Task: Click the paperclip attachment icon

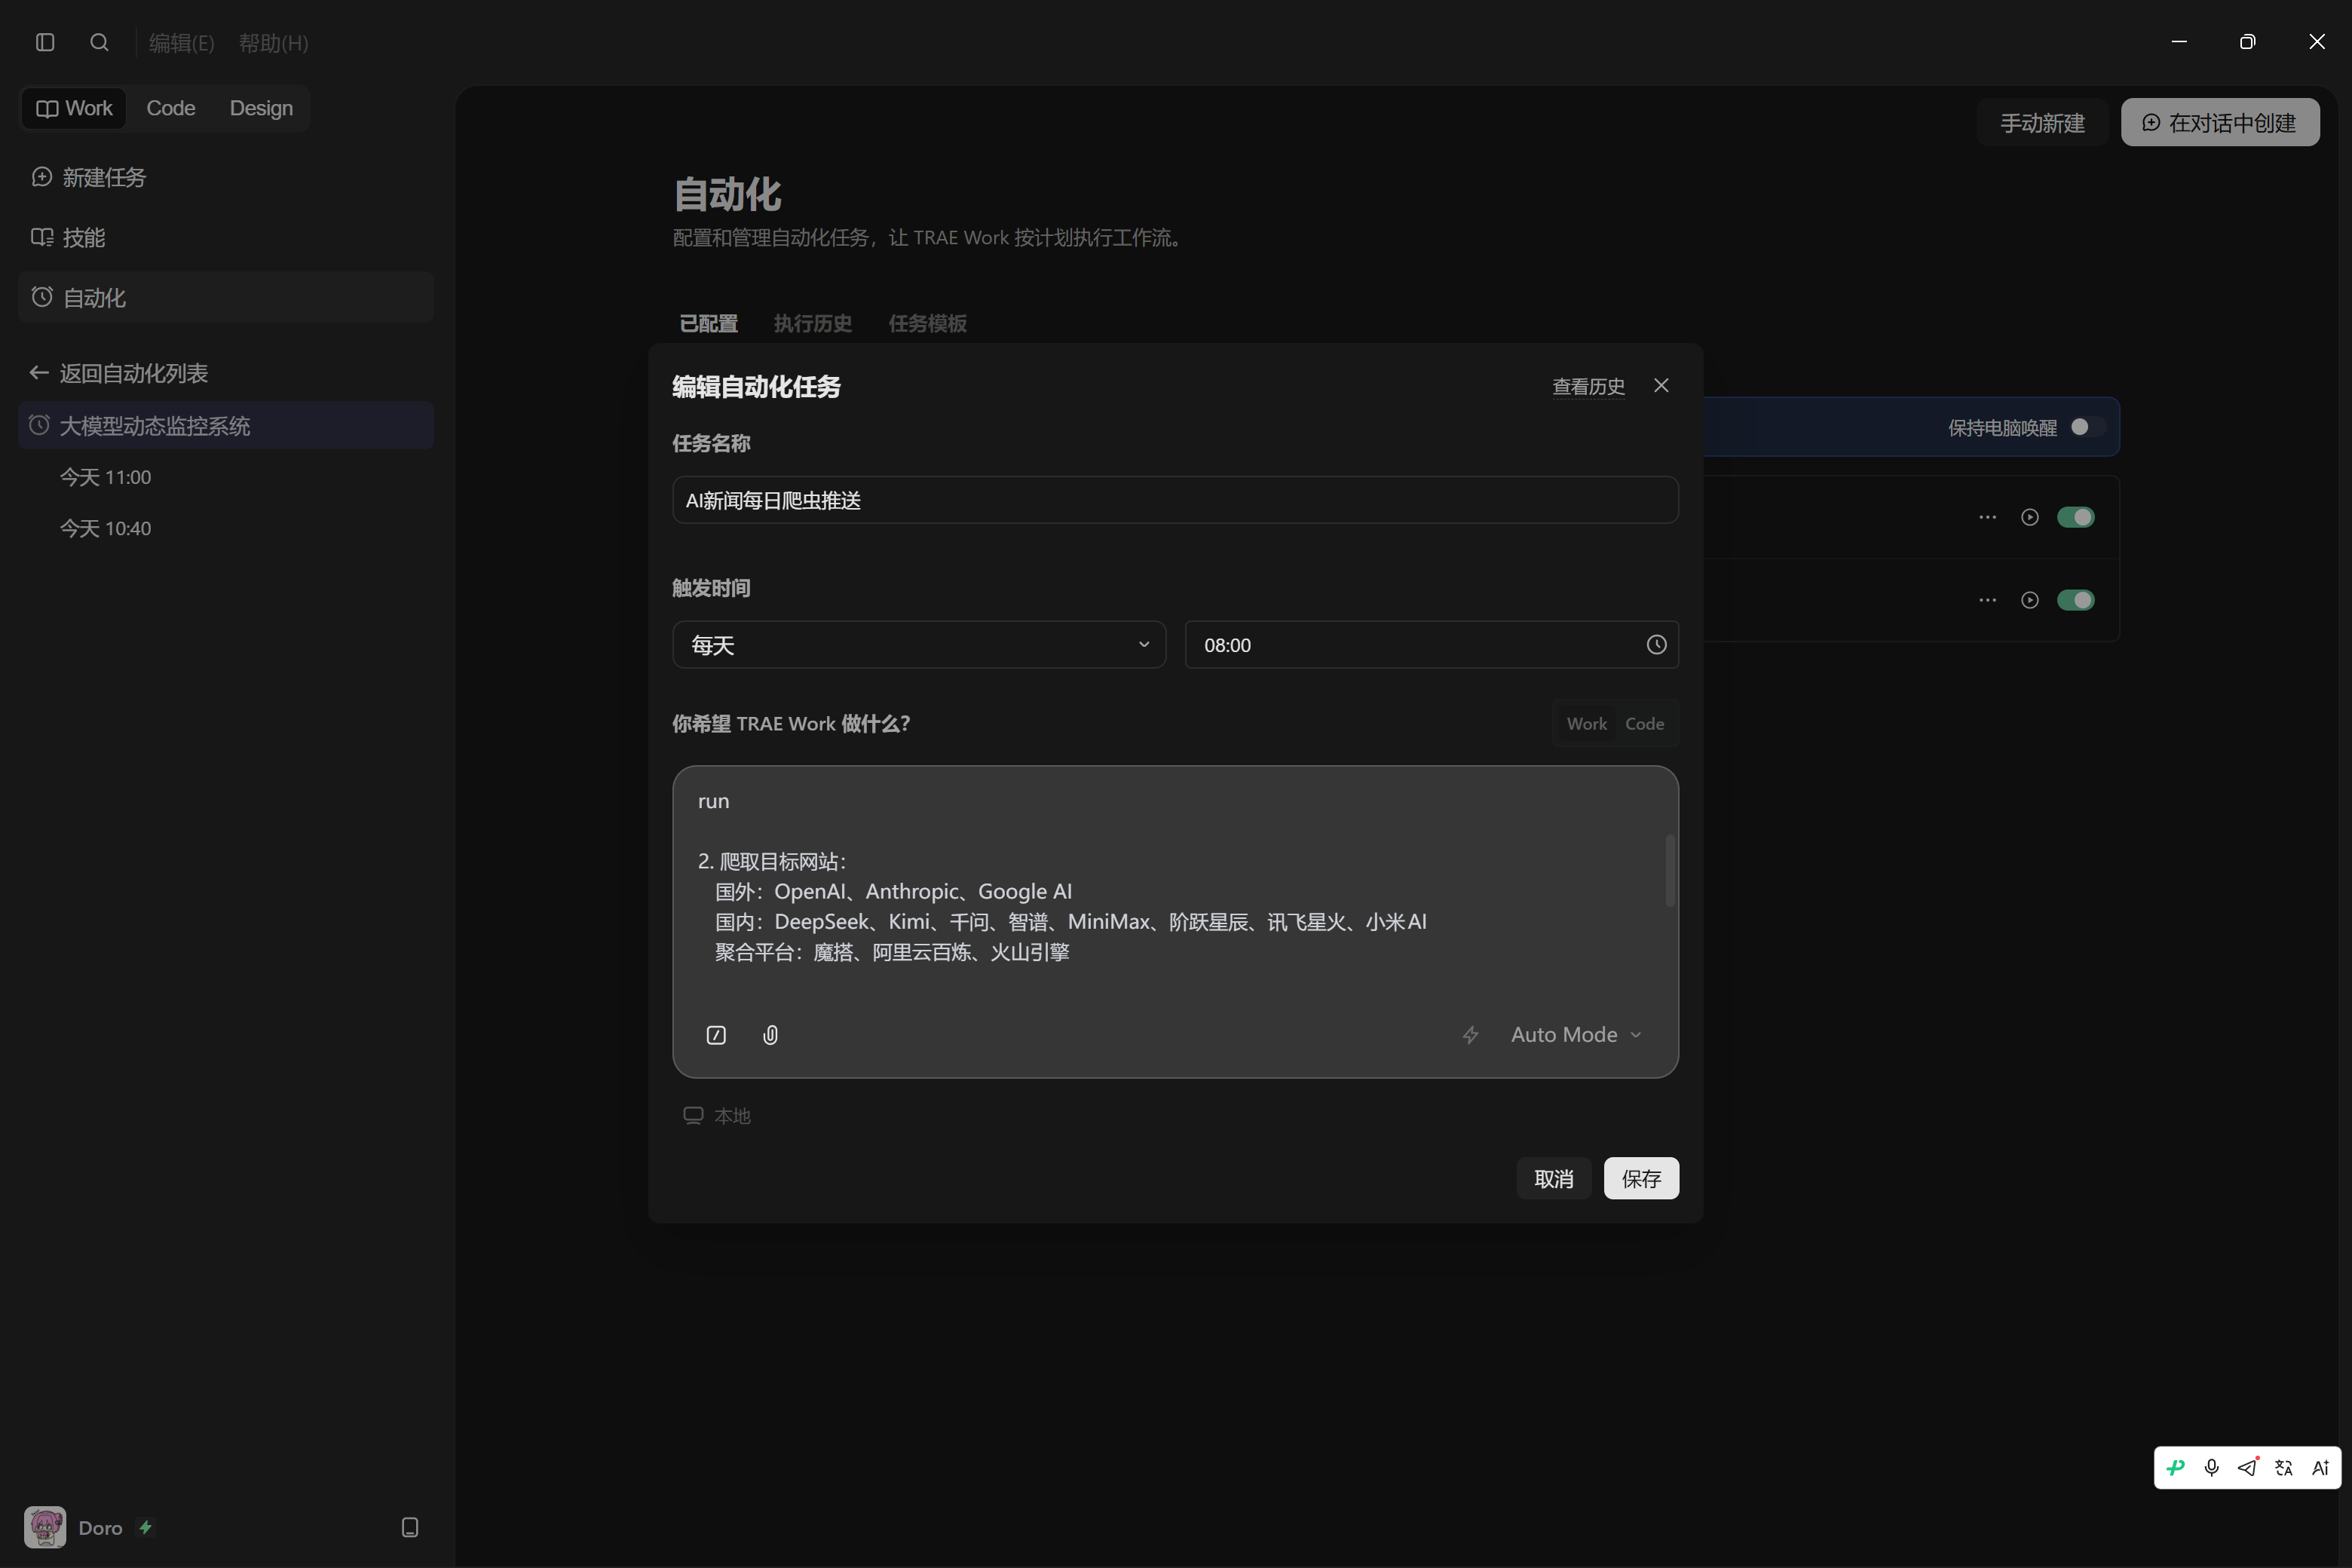Action: (770, 1035)
